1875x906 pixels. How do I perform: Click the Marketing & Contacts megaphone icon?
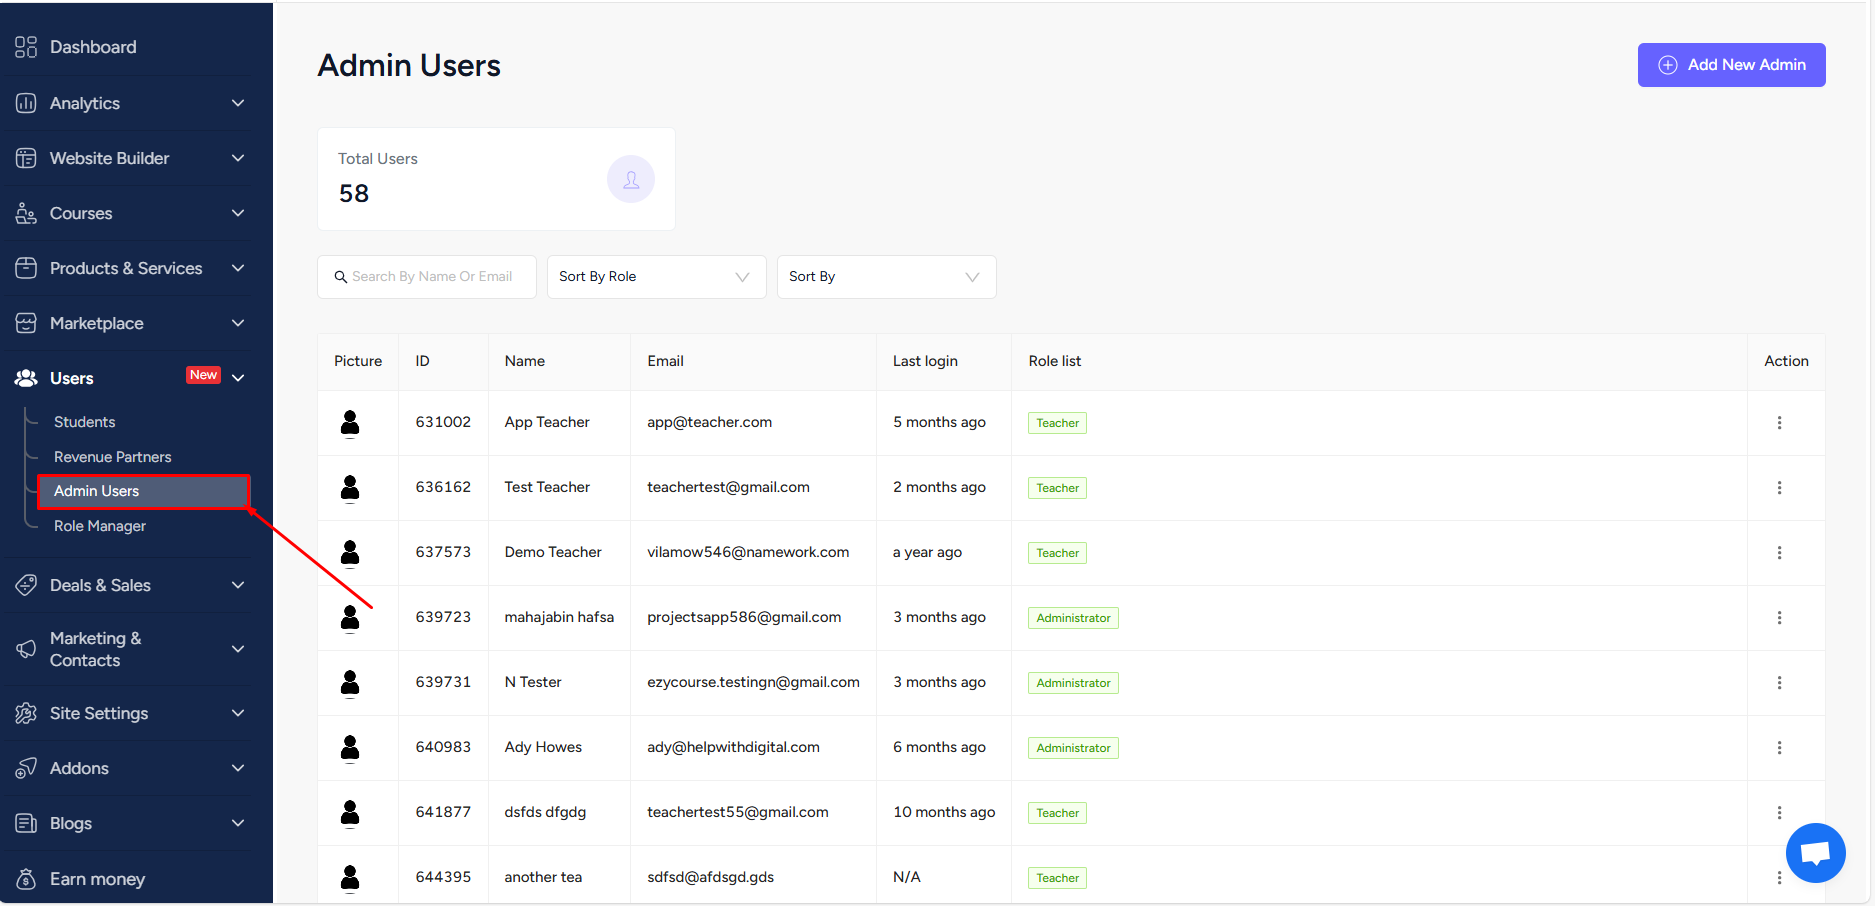(26, 649)
